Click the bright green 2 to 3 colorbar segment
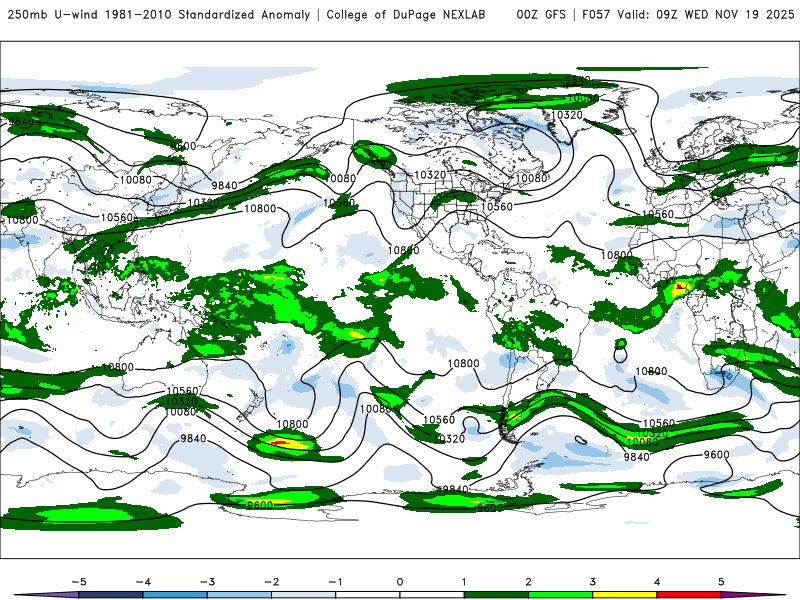Image resolution: width=800 pixels, height=600 pixels. (560, 595)
